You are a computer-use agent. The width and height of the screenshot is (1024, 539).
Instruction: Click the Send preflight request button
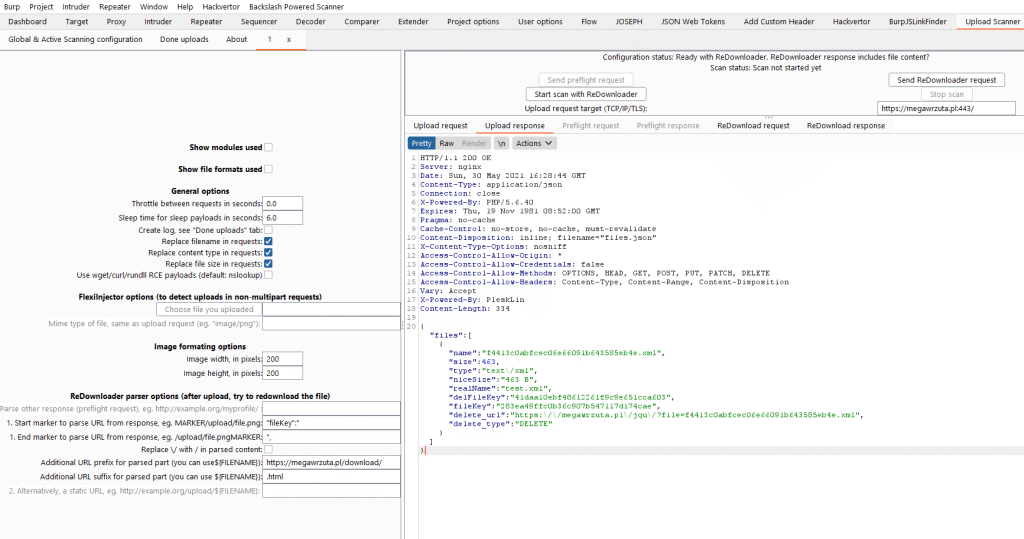pos(586,80)
